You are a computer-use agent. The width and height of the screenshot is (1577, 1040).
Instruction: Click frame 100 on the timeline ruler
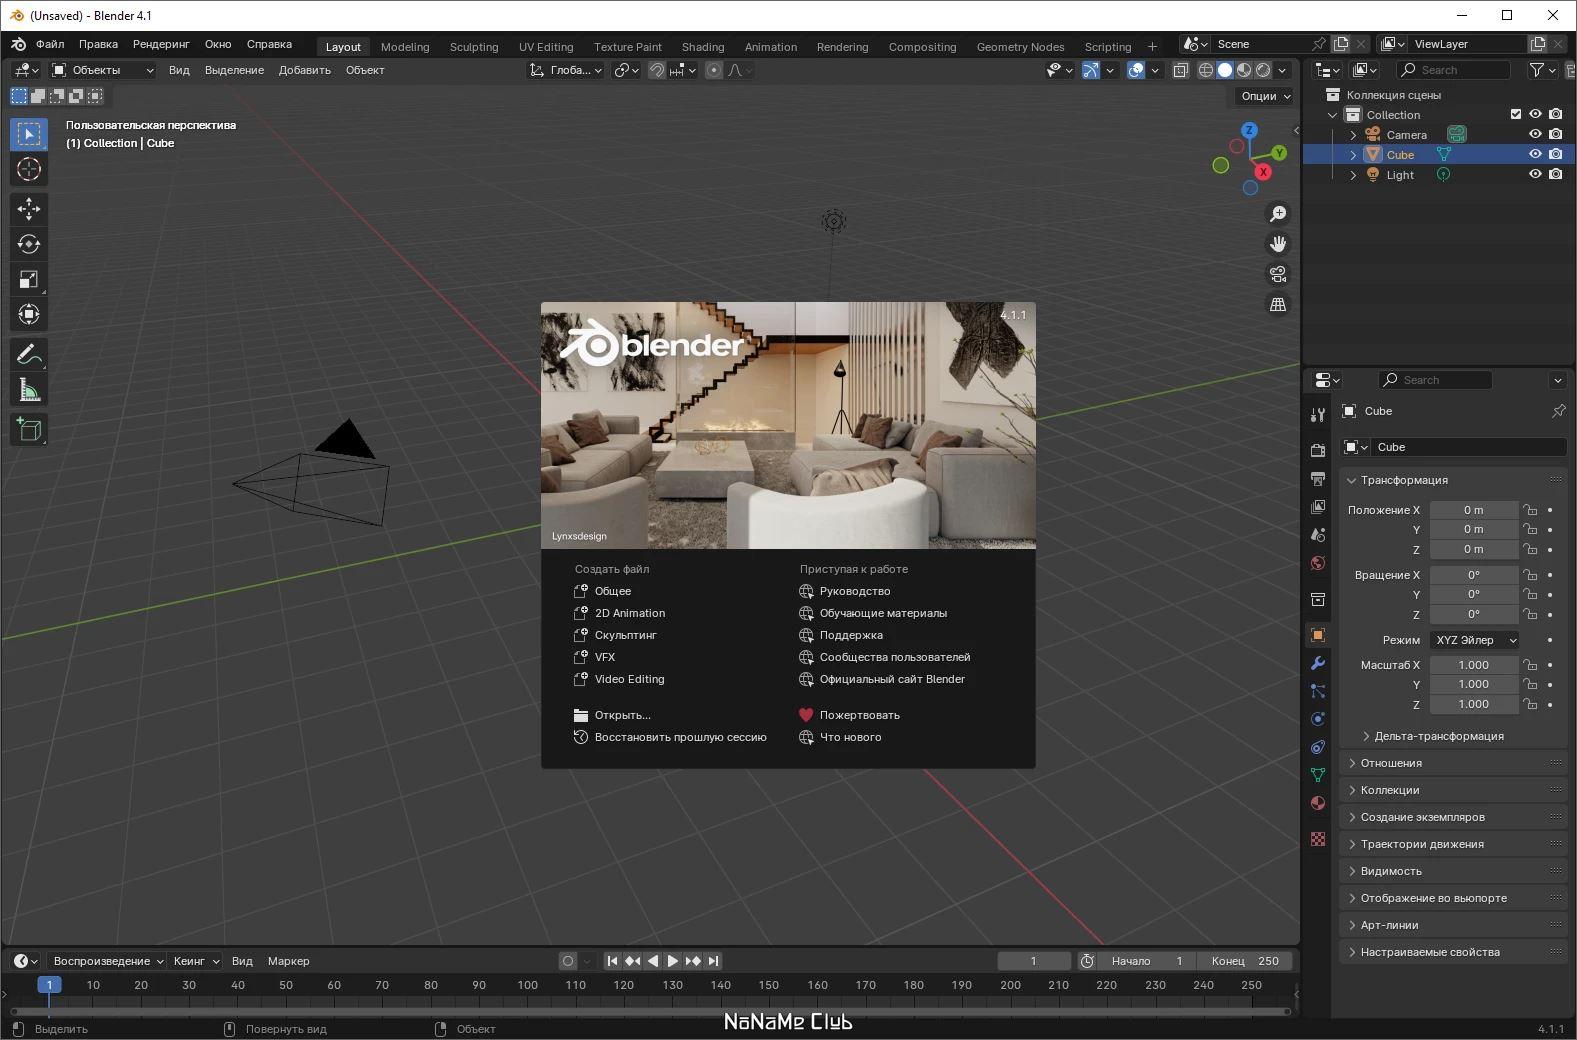[527, 985]
